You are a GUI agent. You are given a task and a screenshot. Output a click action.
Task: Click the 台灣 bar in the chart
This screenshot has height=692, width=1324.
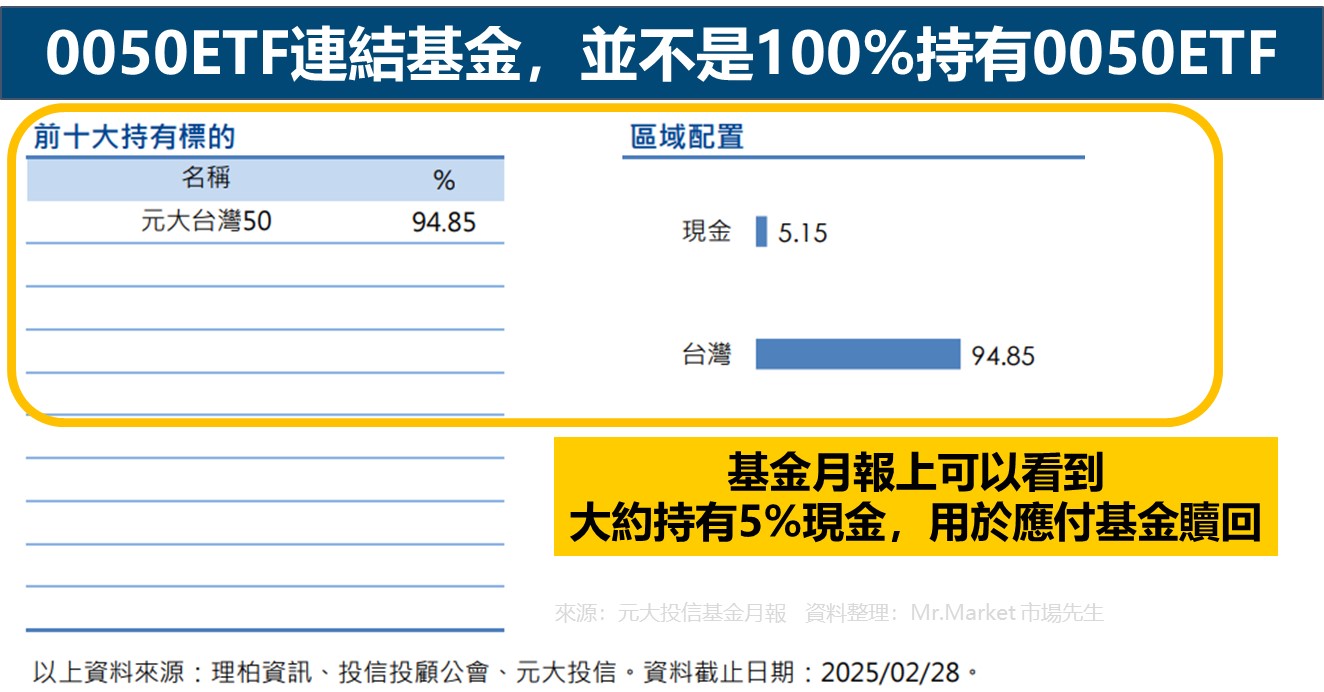[x=857, y=354]
